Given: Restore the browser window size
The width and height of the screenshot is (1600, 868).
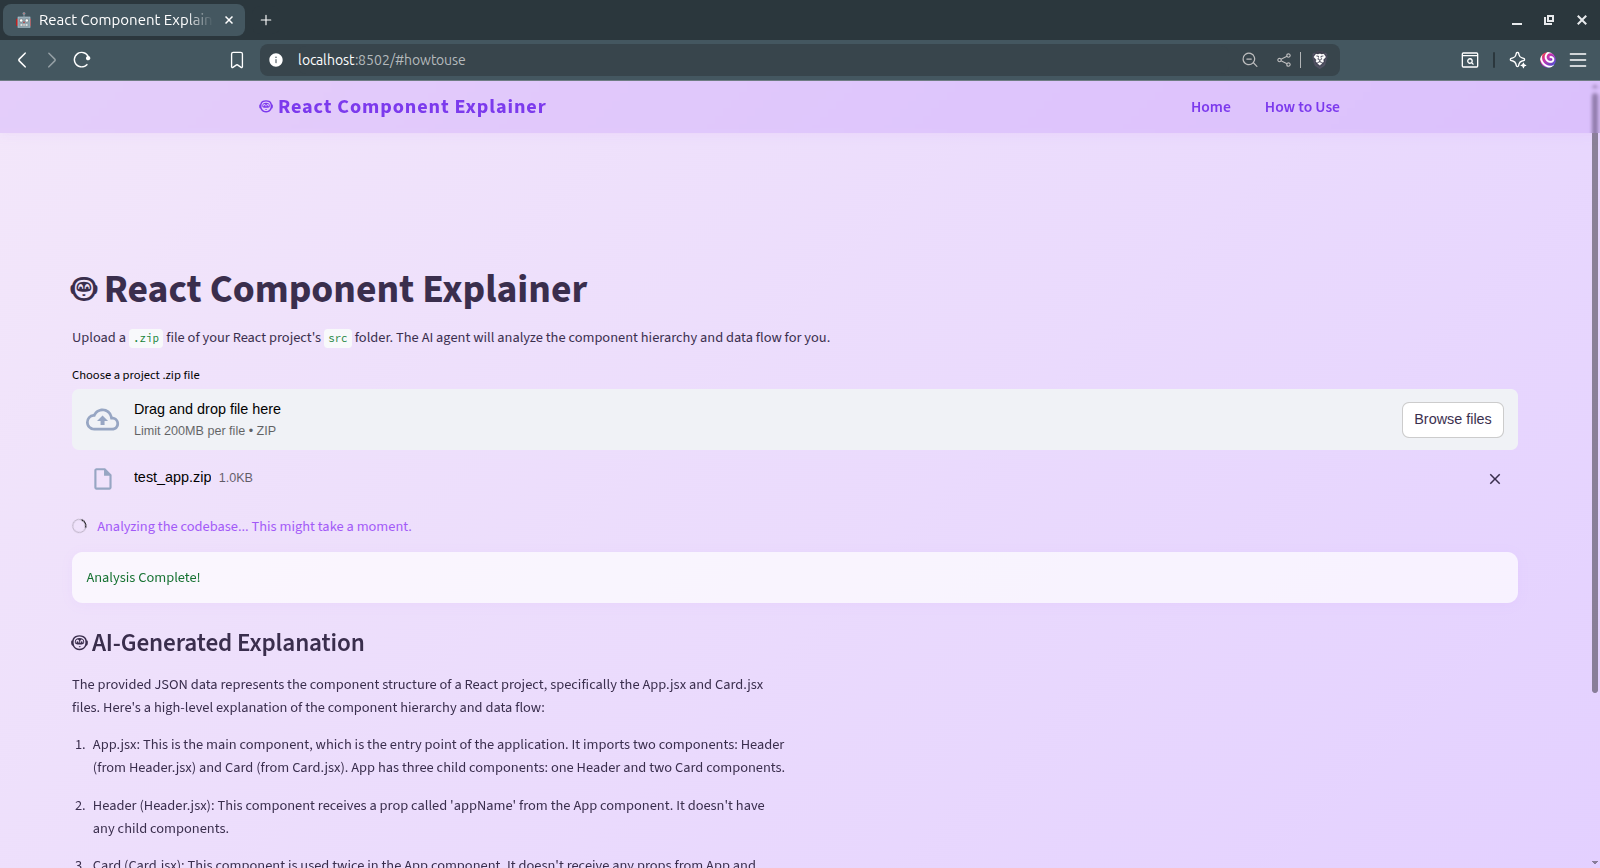Looking at the screenshot, I should tap(1549, 20).
